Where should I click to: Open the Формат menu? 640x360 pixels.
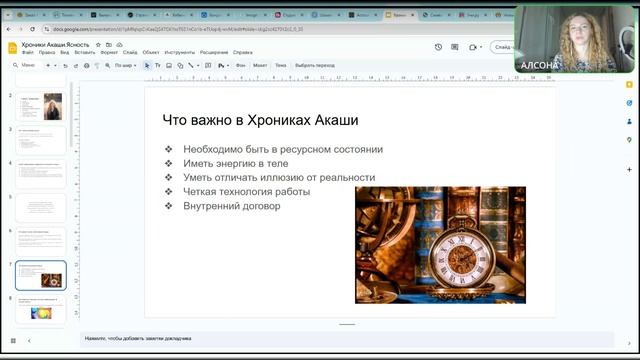coord(109,53)
